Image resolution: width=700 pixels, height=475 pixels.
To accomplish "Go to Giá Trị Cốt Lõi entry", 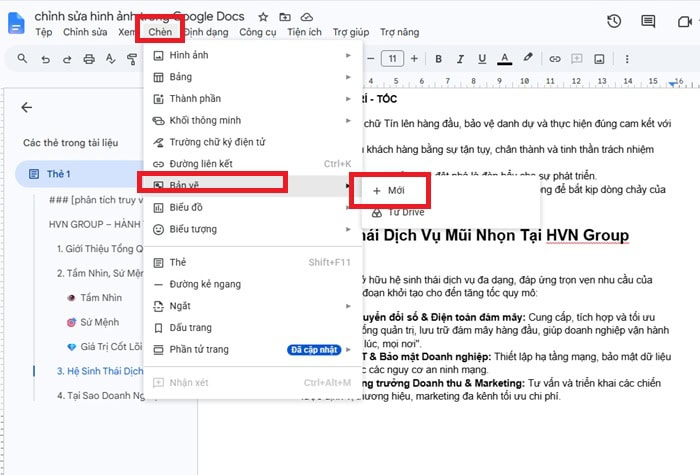I will (111, 347).
